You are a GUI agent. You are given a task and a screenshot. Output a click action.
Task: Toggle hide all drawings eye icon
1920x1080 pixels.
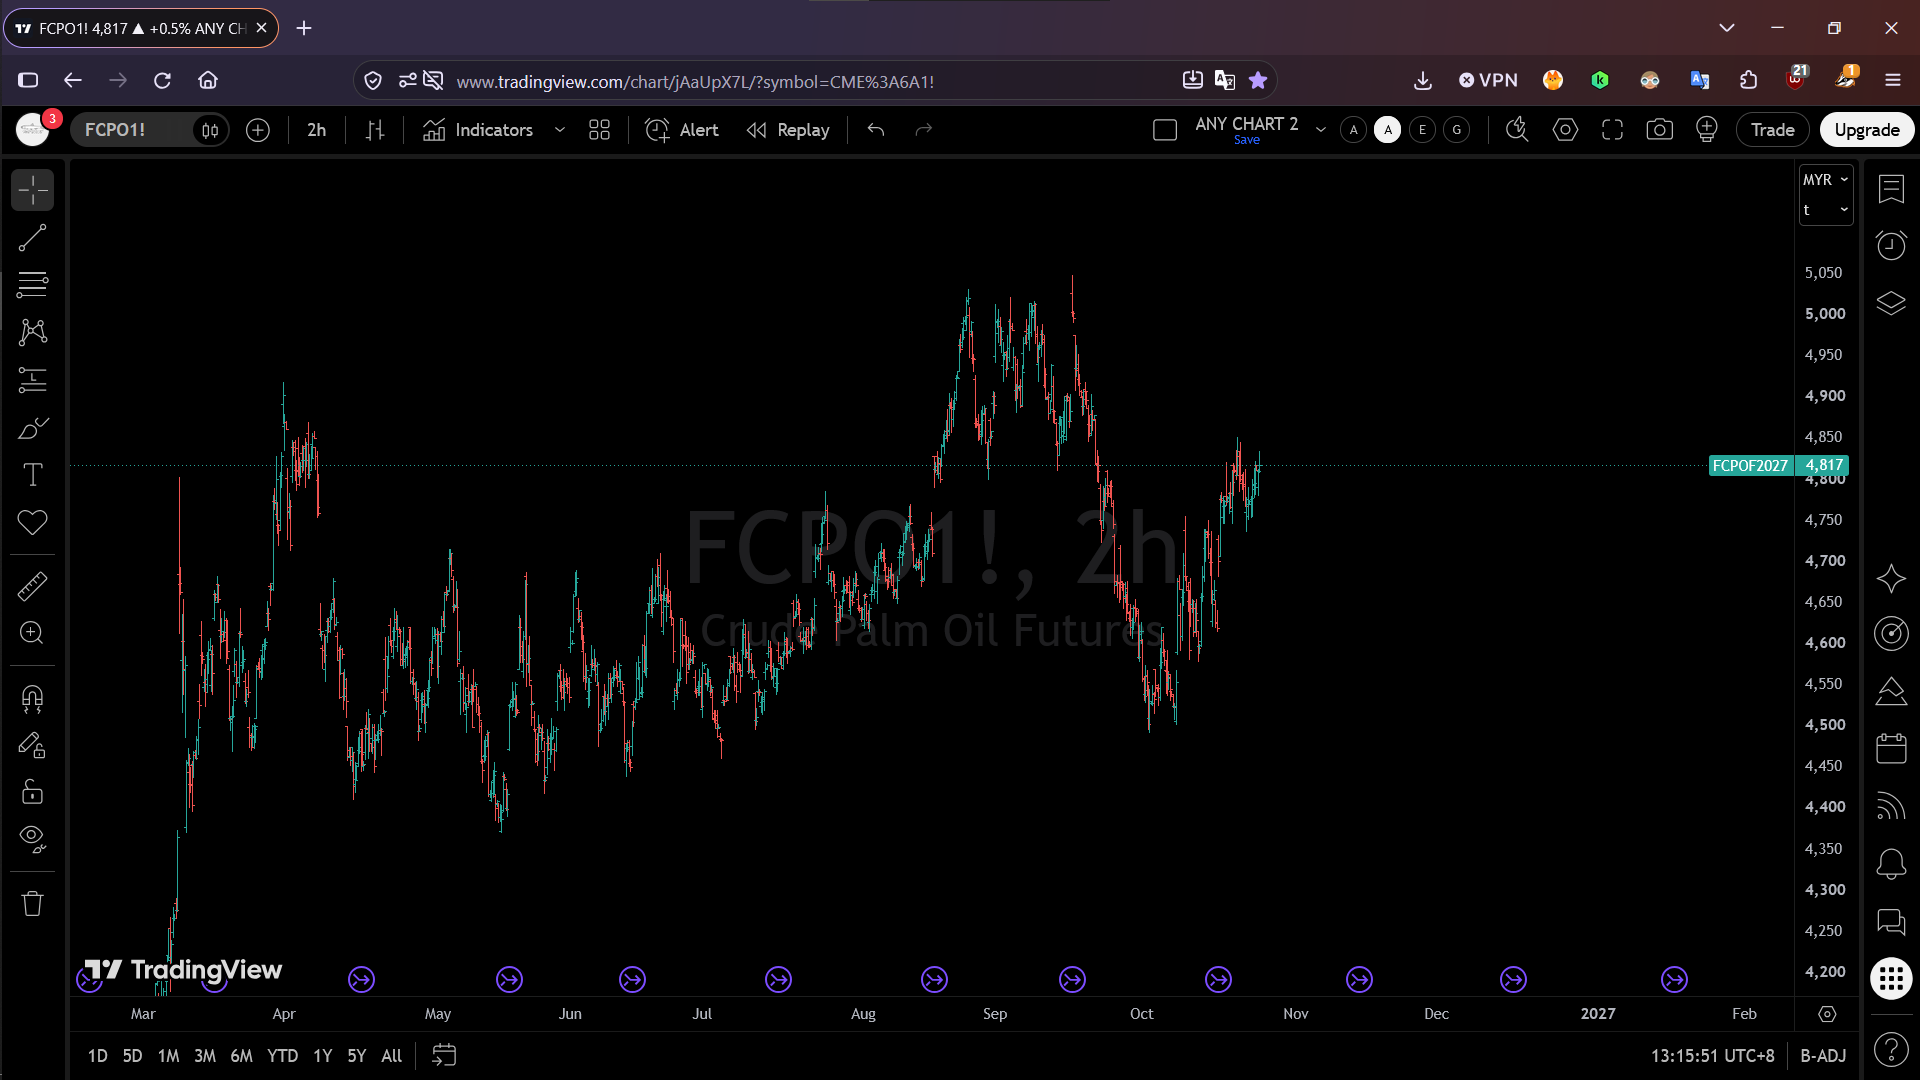32,839
